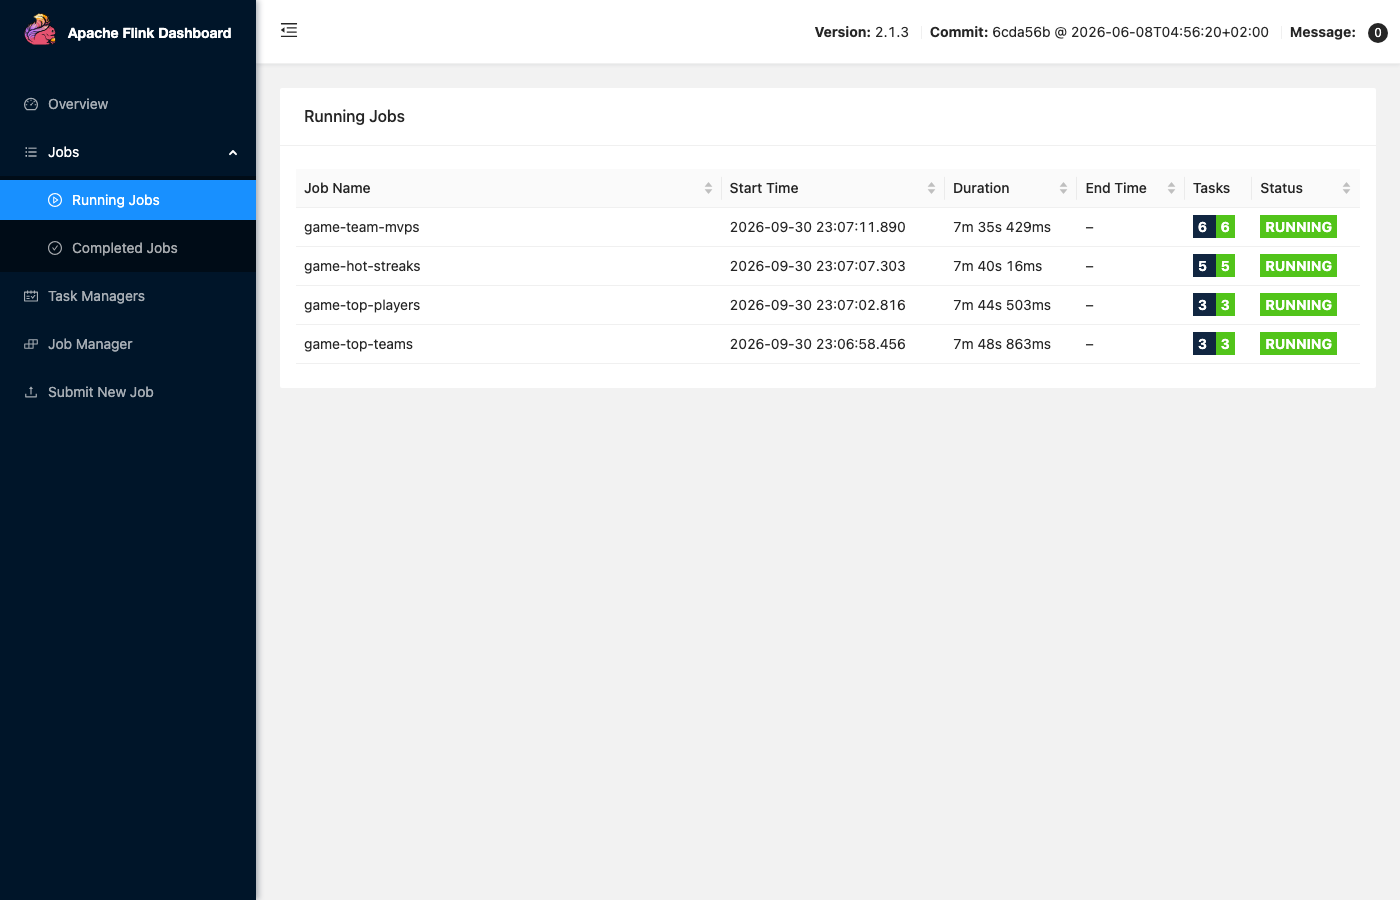
Task: Click RUNNING status tag for game-hot-streaks
Action: (1298, 266)
